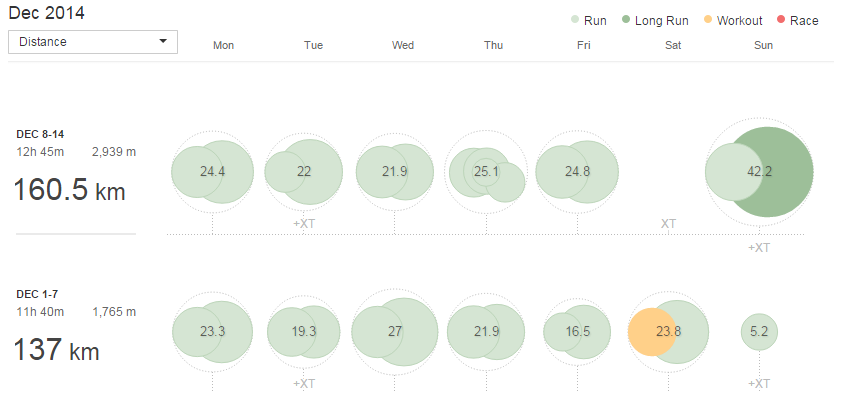The height and width of the screenshot is (408, 847).
Task: Click the 24.4 Monday run bubble
Action: [212, 171]
